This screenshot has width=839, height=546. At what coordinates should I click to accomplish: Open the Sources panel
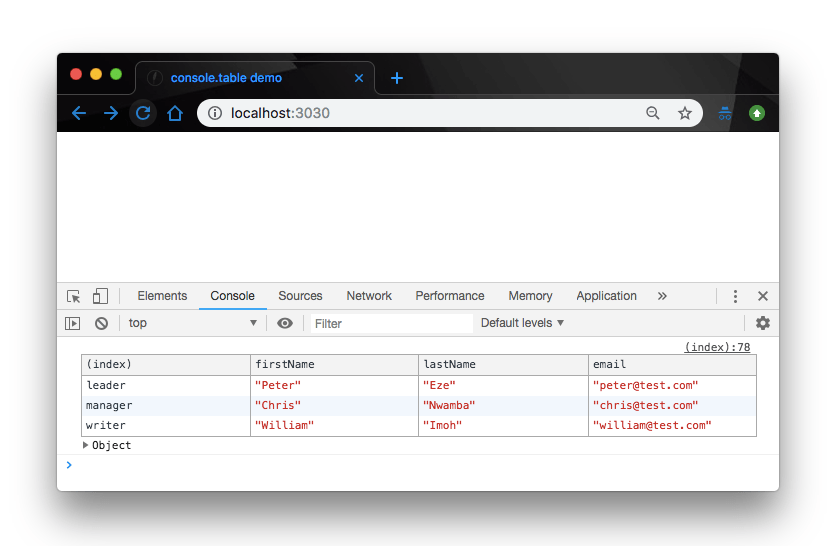click(300, 296)
